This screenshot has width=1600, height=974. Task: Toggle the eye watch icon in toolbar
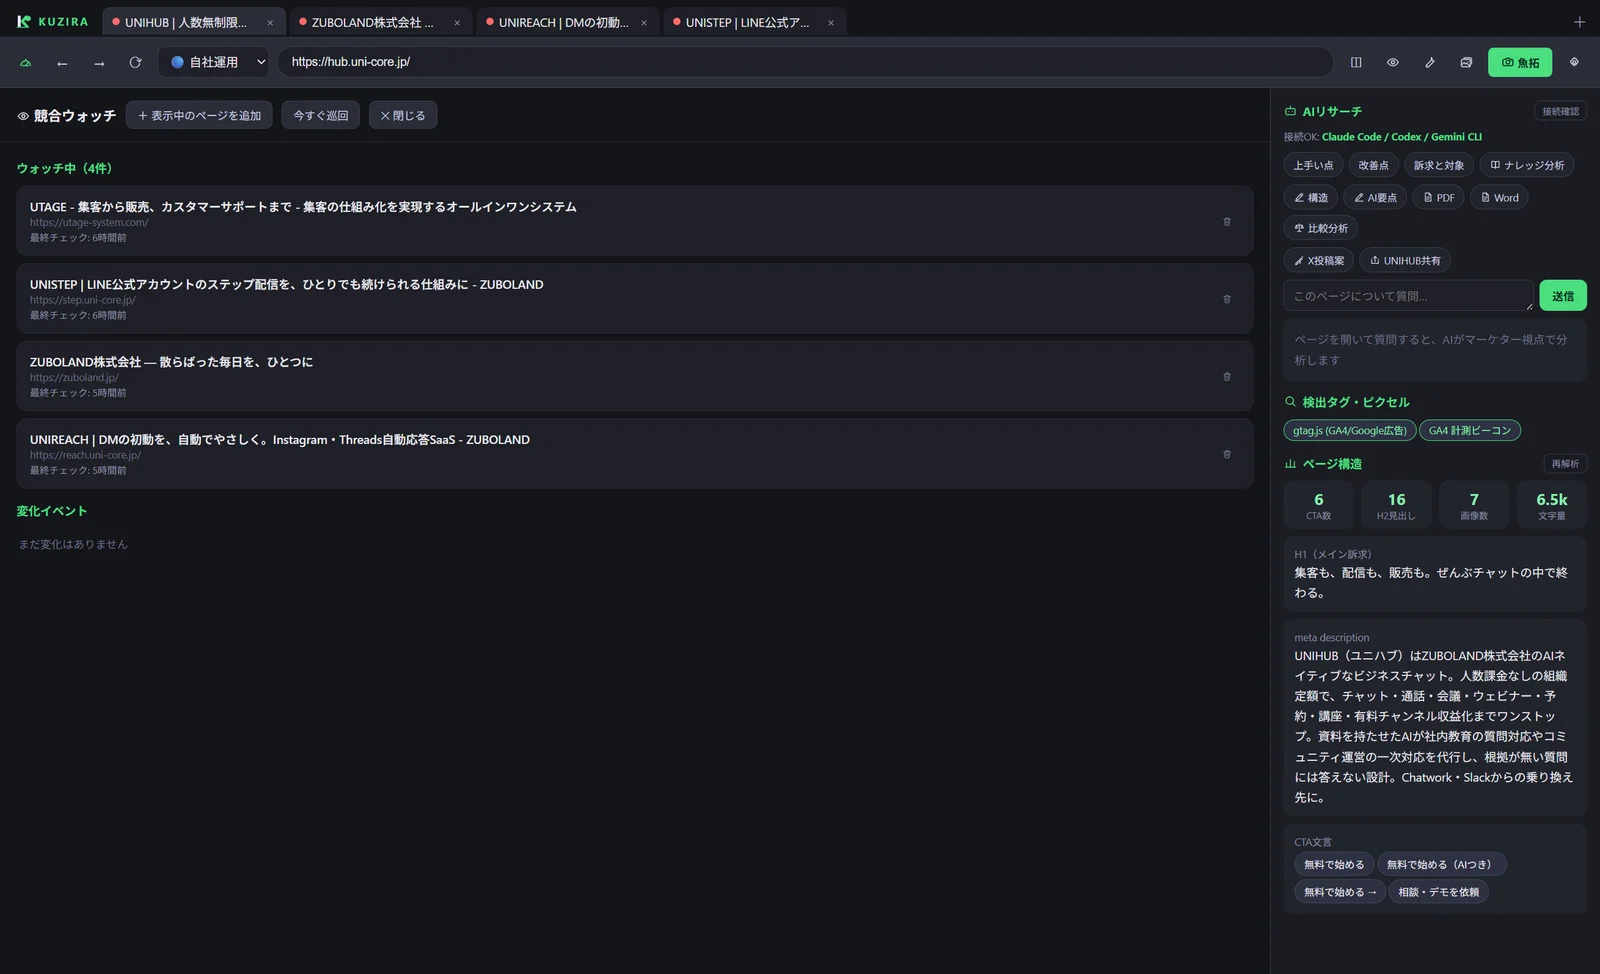pos(1393,62)
